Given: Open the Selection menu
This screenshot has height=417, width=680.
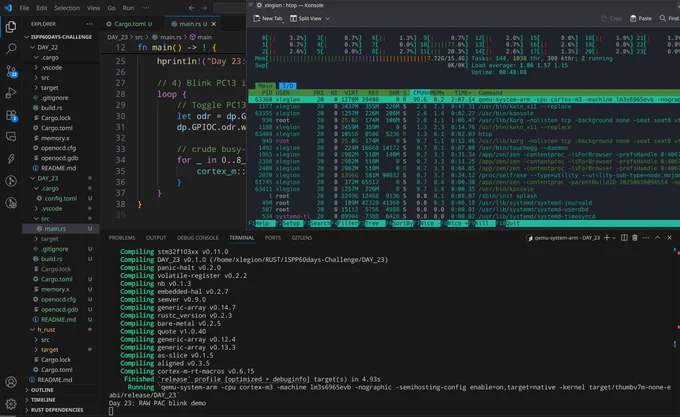Looking at the screenshot, I should click(67, 8).
